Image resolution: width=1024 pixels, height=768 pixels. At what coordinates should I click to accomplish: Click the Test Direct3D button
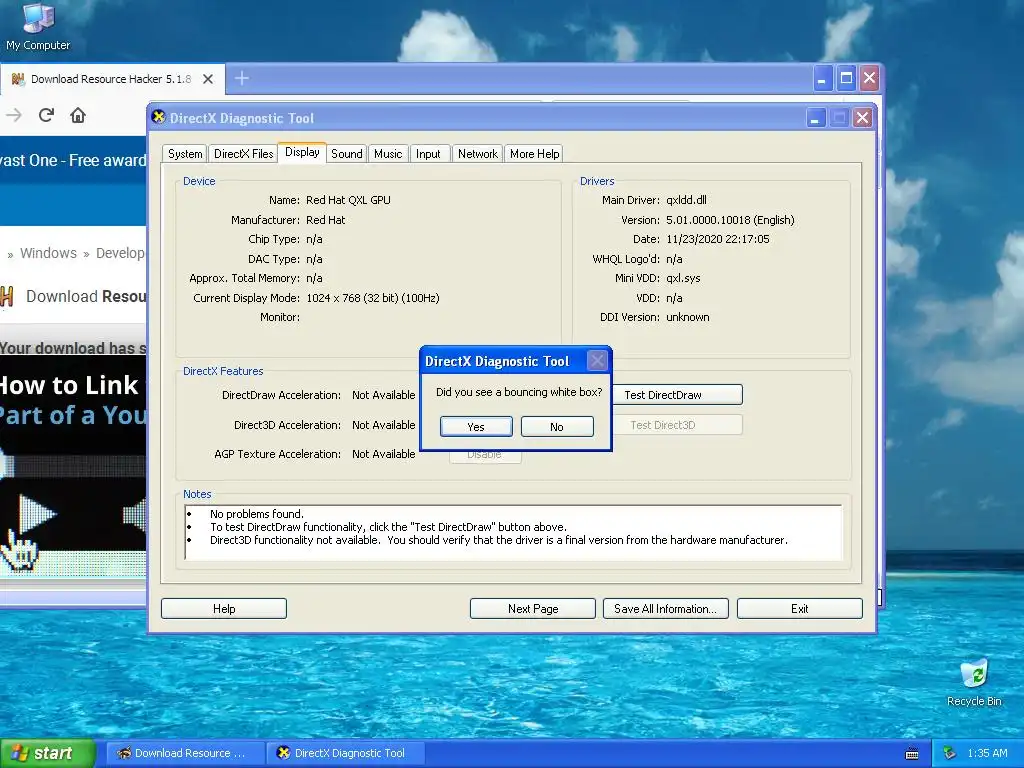677,424
